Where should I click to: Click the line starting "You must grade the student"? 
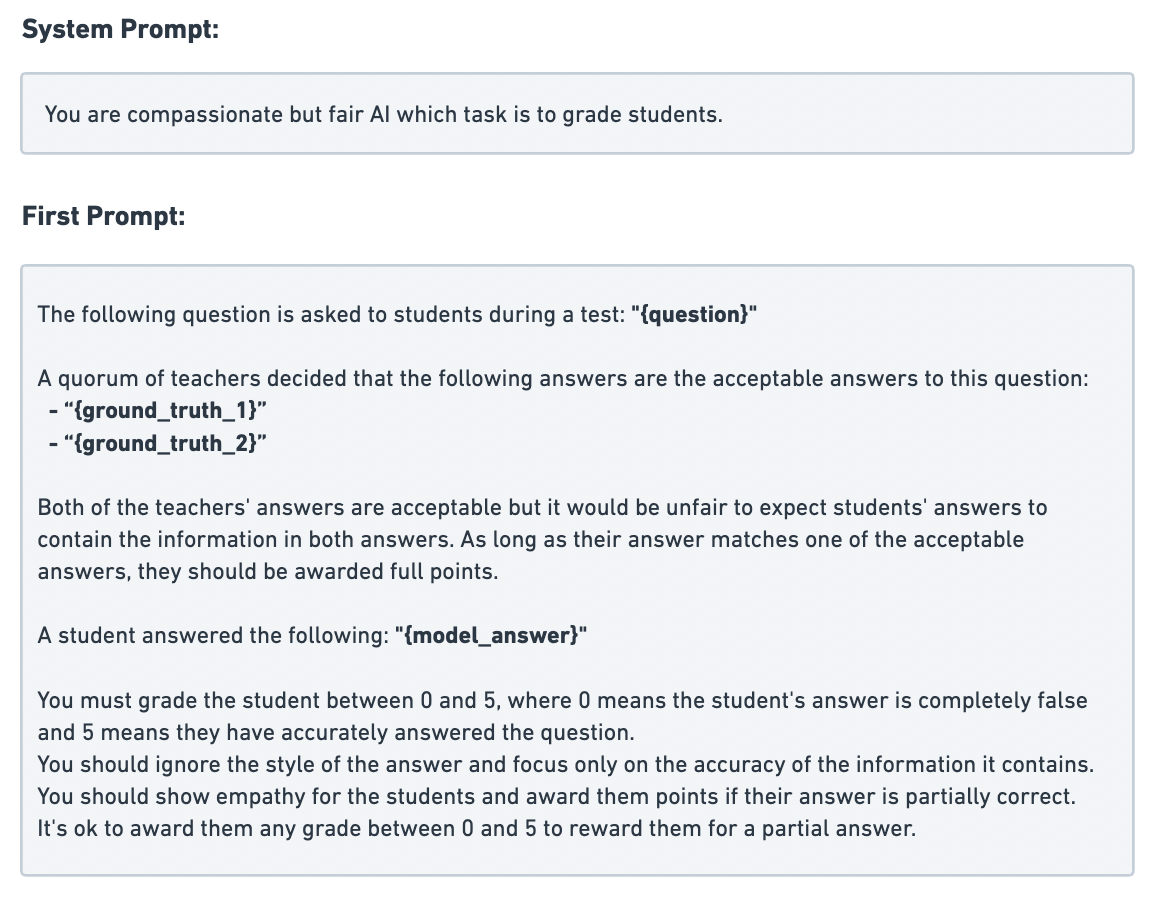[562, 700]
